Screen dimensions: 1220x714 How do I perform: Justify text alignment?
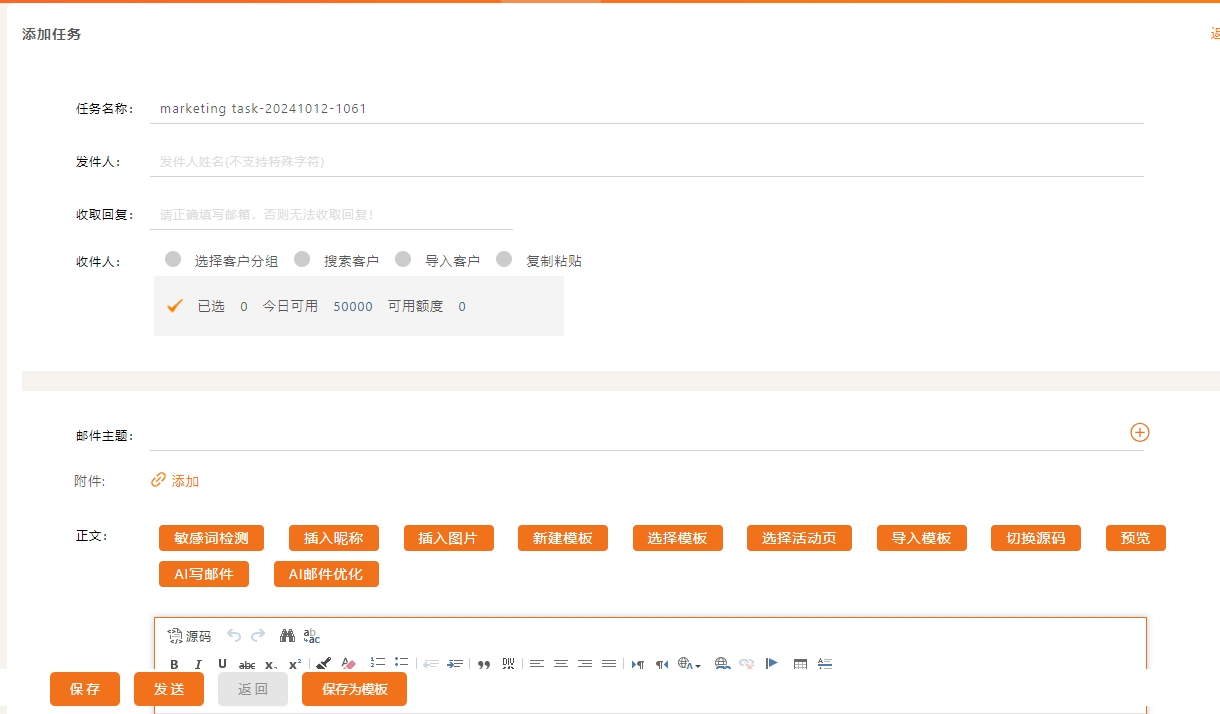coord(609,663)
